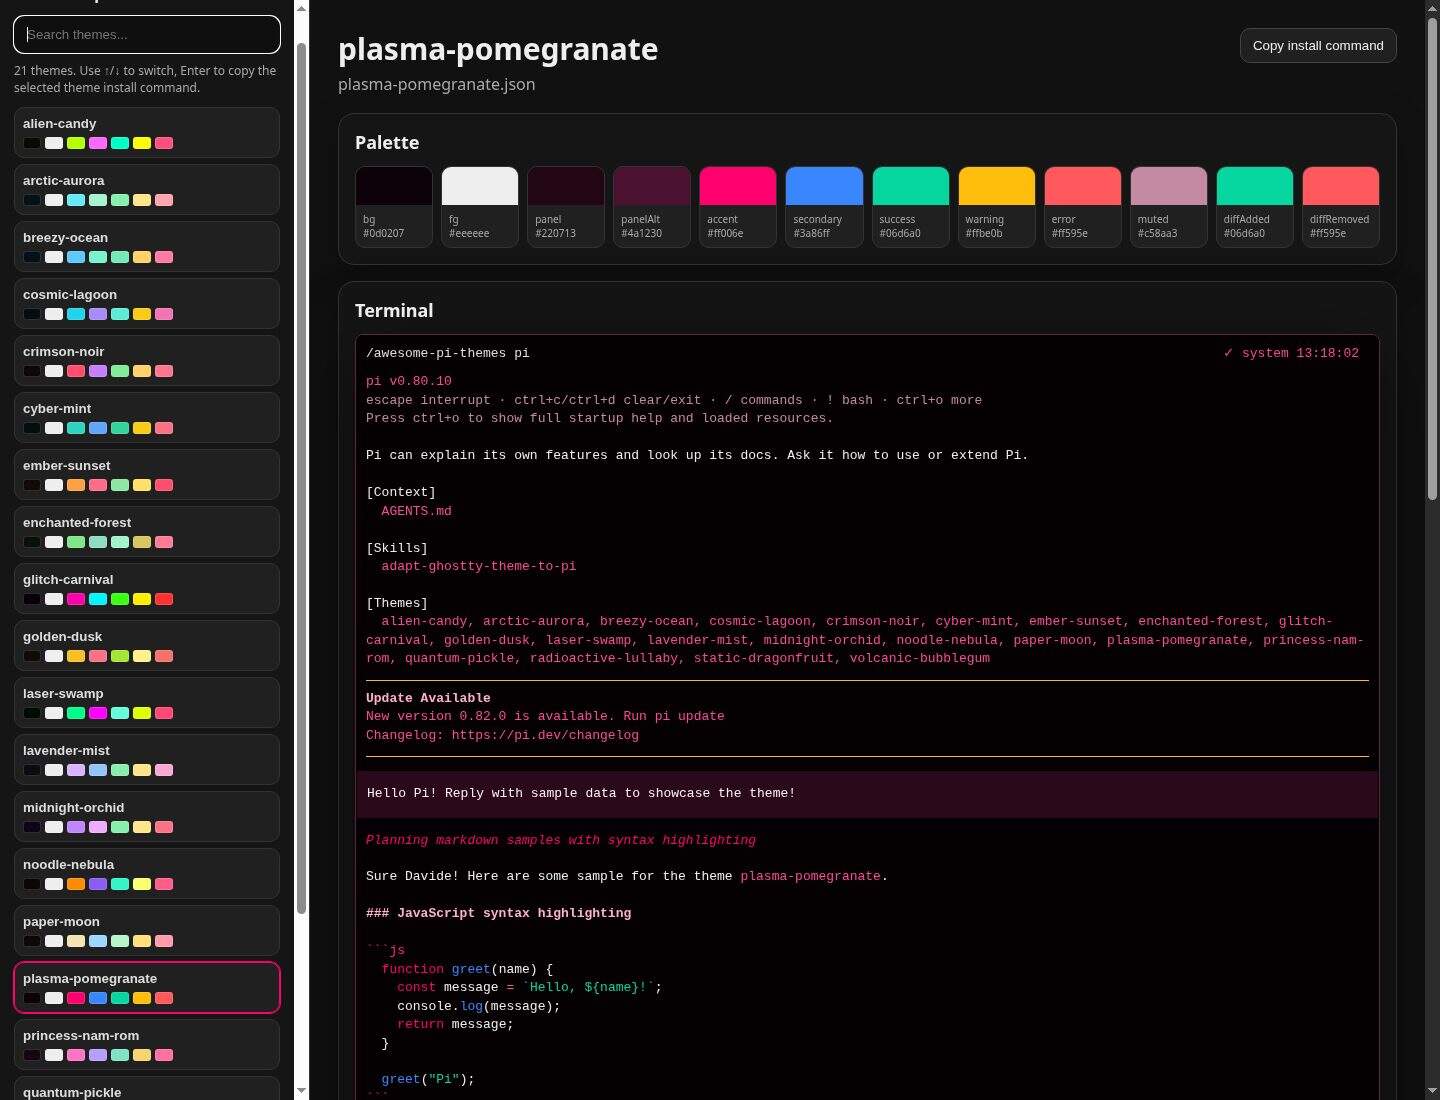Viewport: 1440px width, 1100px height.
Task: Pick the warning #ffbe0b palette swatch
Action: coord(997,206)
